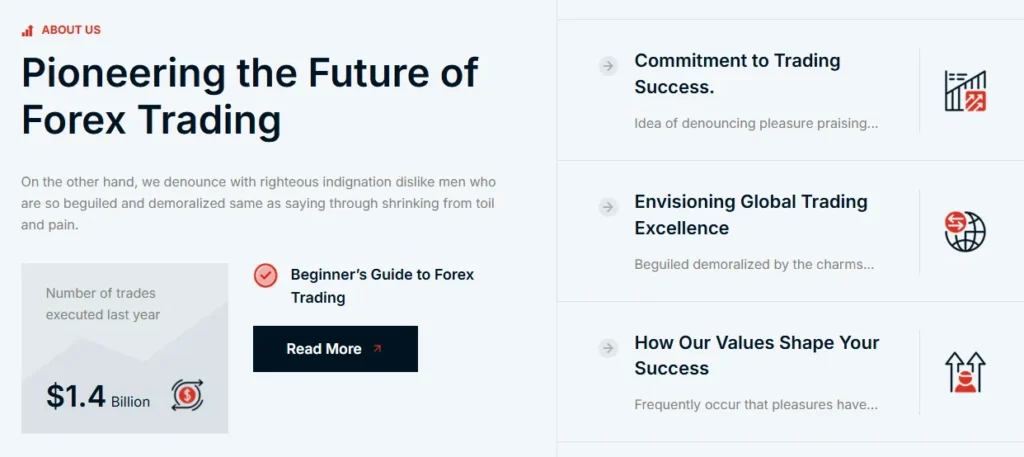Click the Pioneering the Future heading
1024x457 pixels.
click(x=249, y=96)
